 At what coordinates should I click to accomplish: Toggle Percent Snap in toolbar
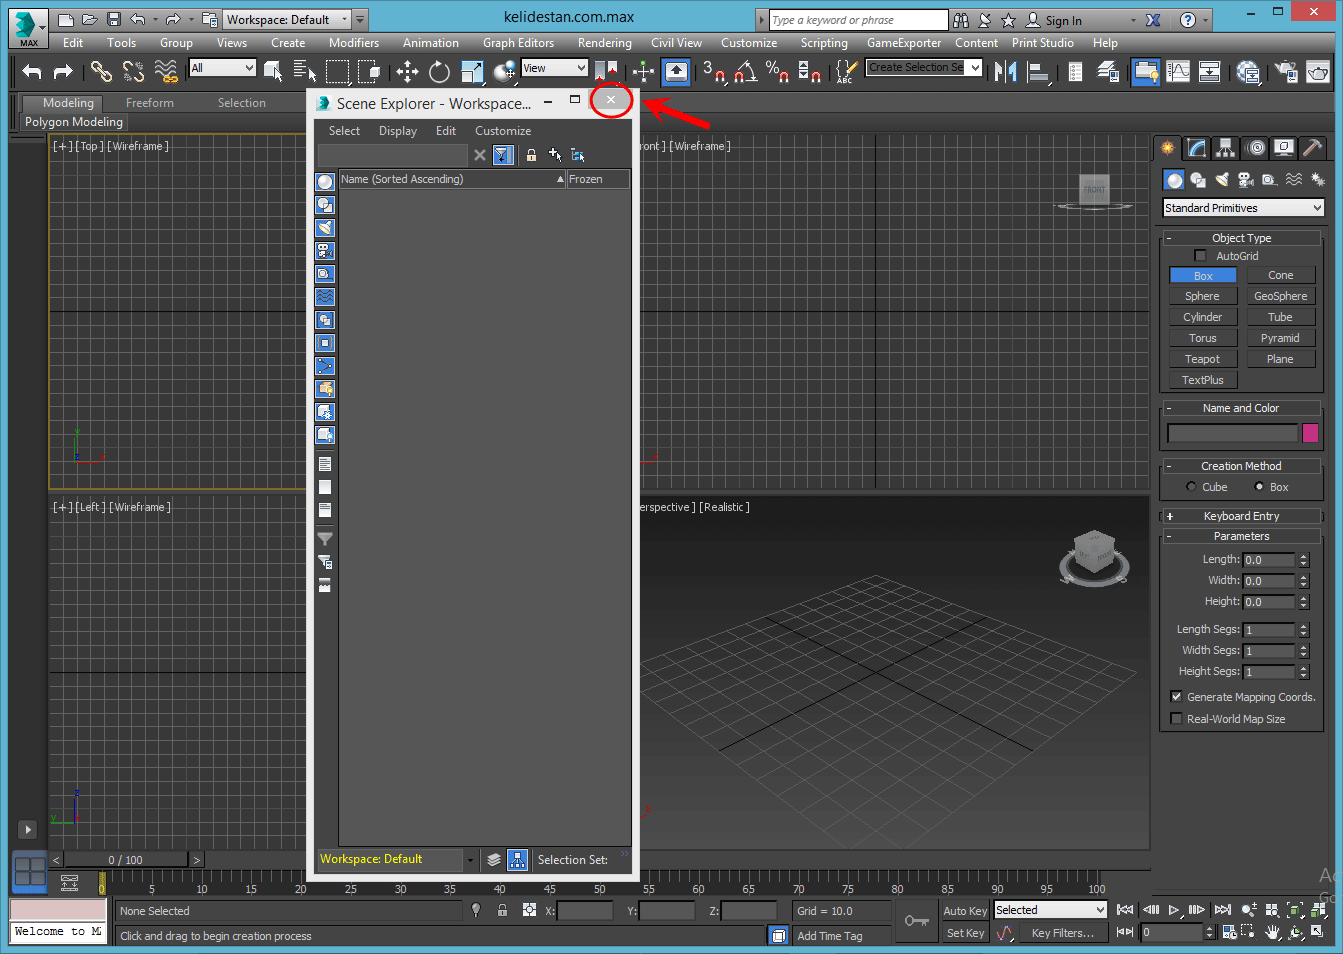pos(778,70)
